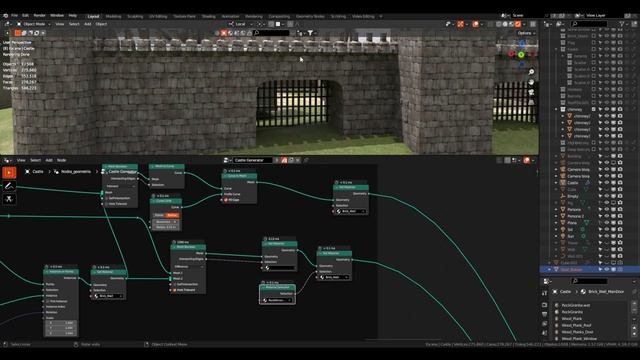The width and height of the screenshot is (640, 360).
Task: Click the 3D viewport editor type icon
Action: (x=7, y=24)
